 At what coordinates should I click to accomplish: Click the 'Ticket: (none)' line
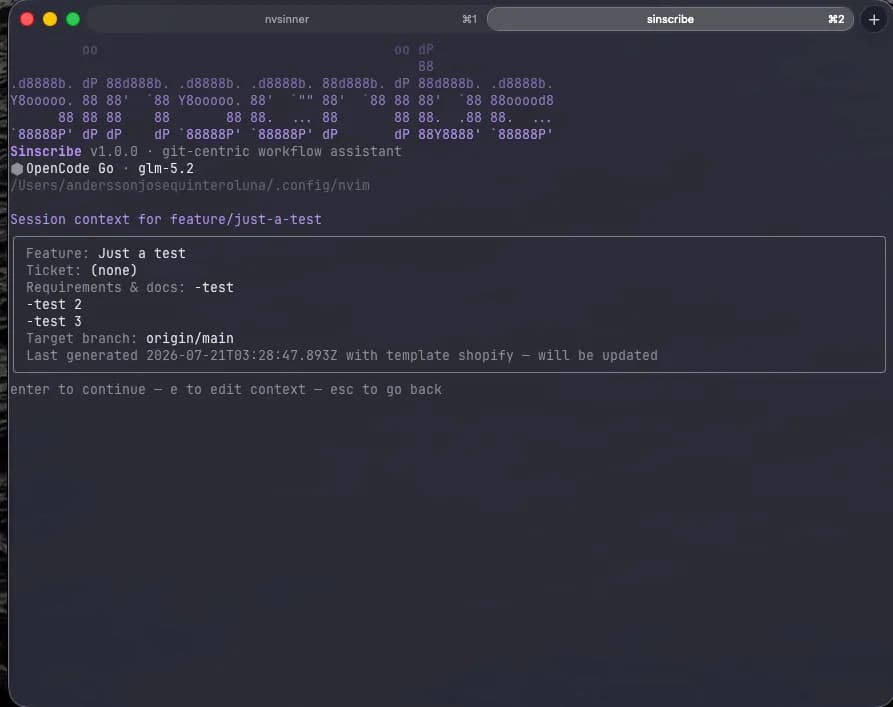tap(81, 270)
